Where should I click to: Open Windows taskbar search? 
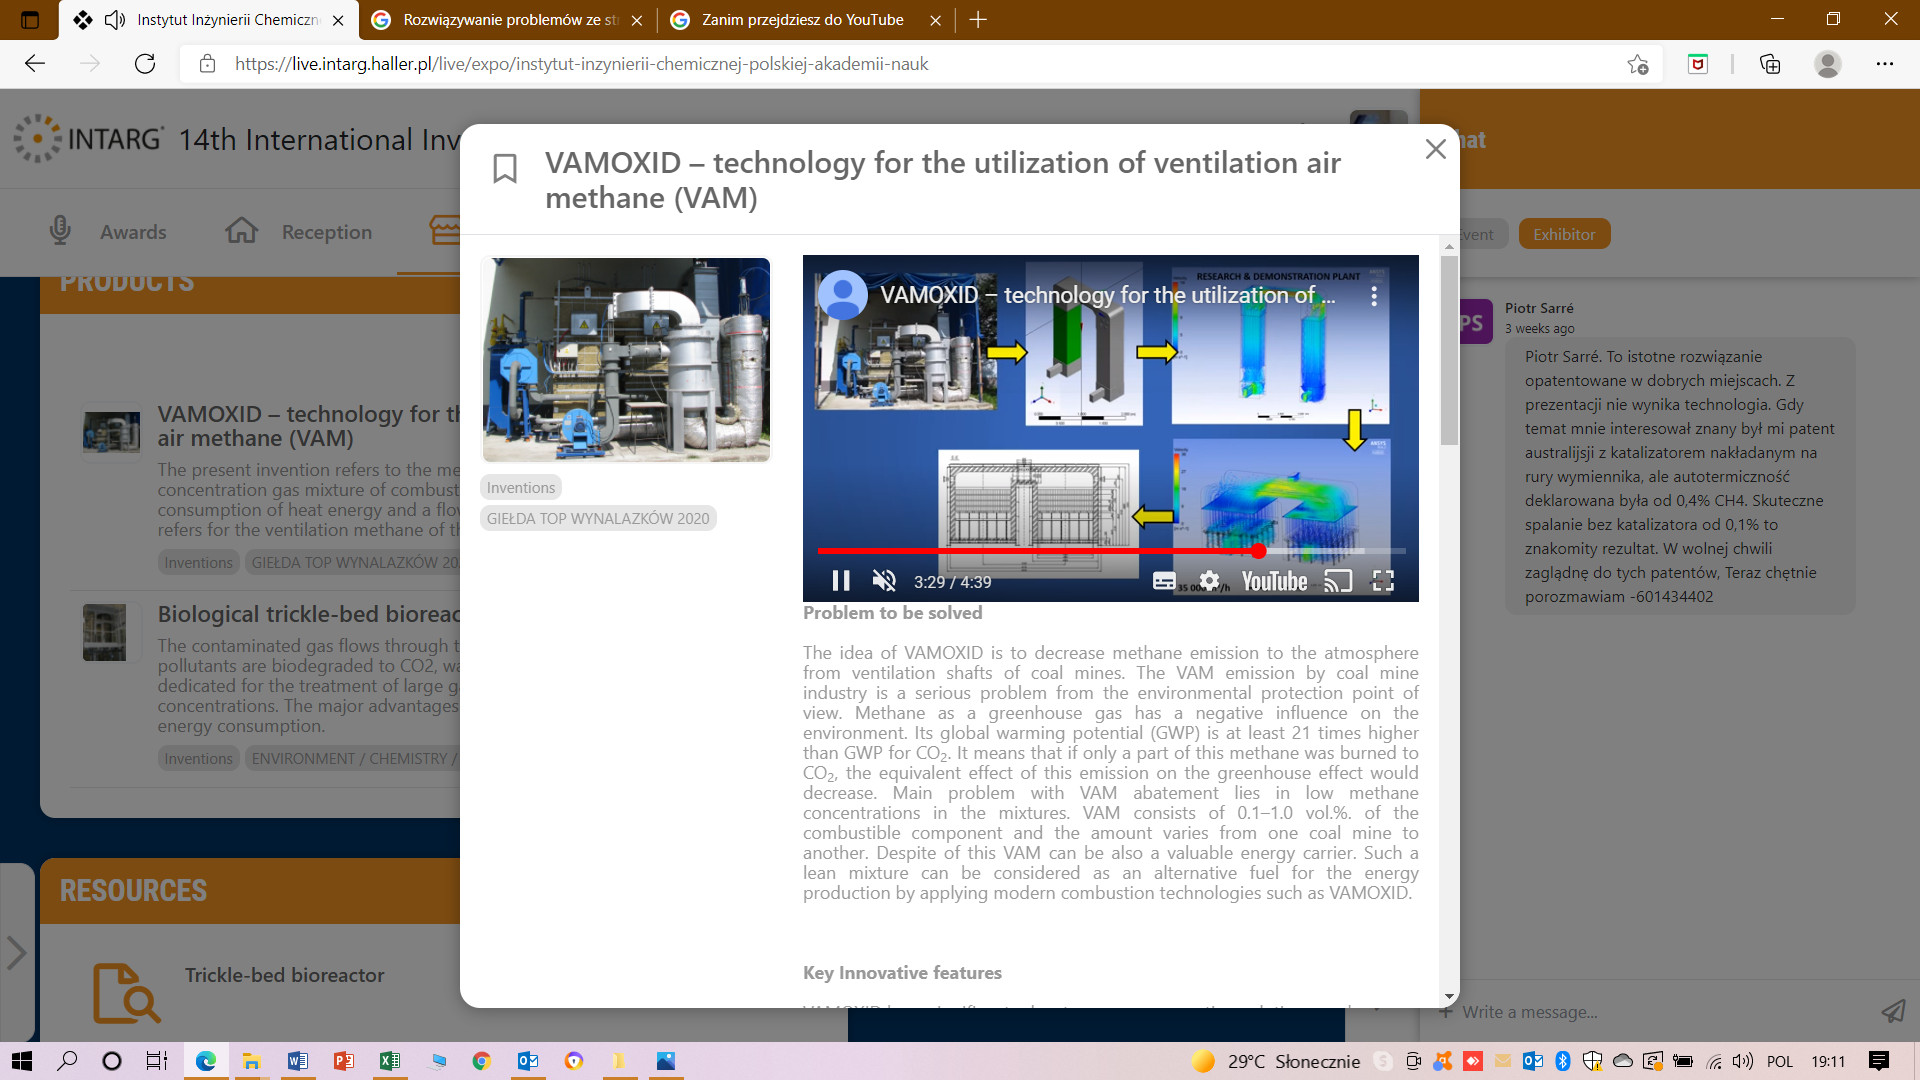pyautogui.click(x=67, y=1061)
